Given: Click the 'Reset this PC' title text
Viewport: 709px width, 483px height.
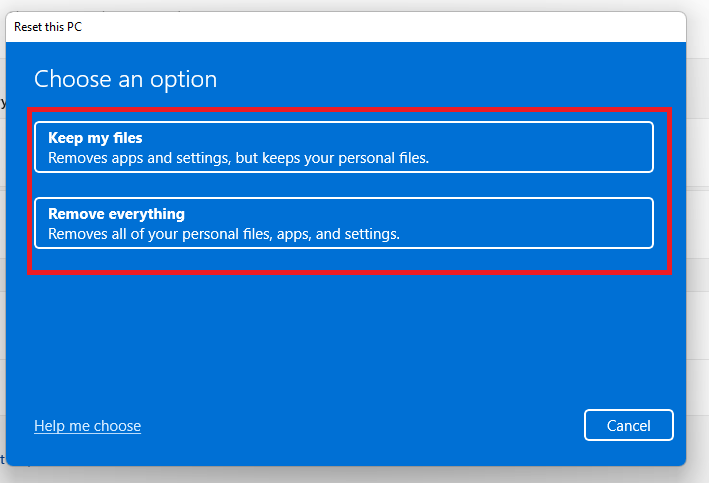Looking at the screenshot, I should pos(48,27).
